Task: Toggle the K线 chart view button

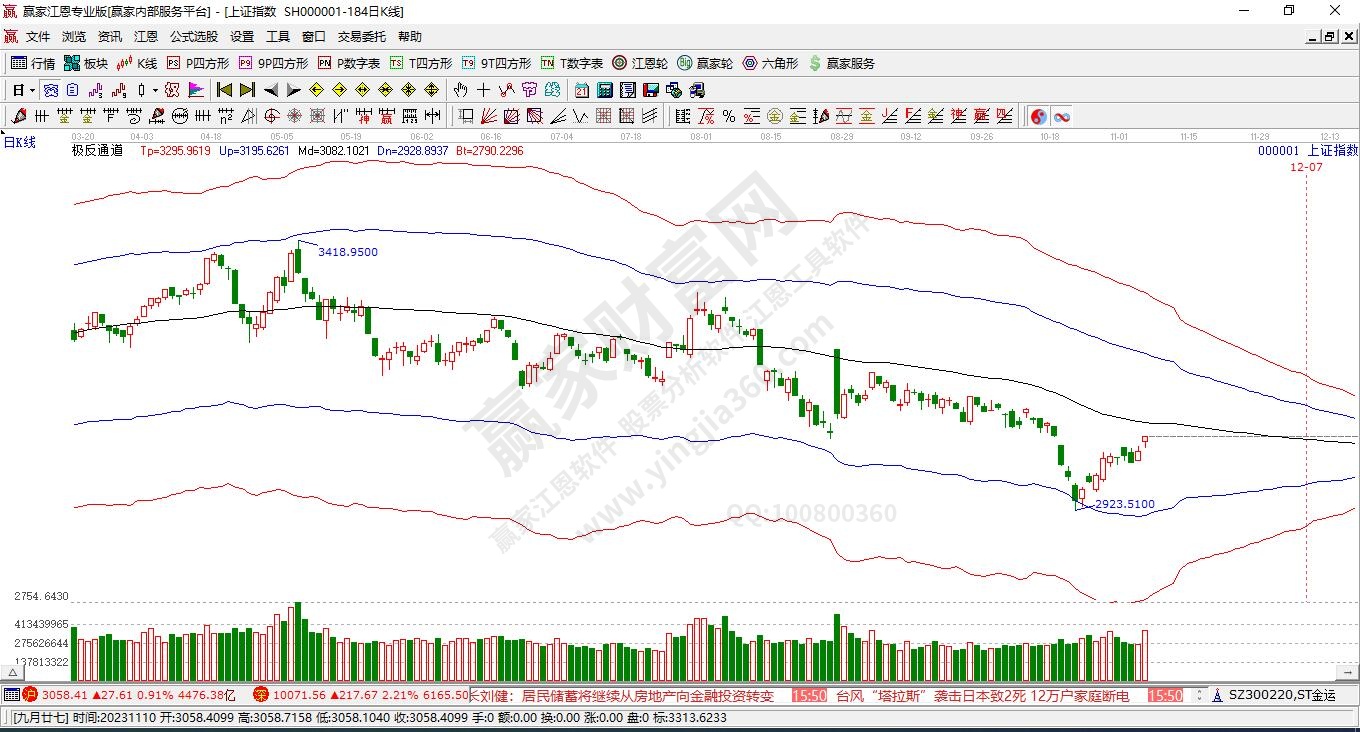Action: click(x=137, y=63)
